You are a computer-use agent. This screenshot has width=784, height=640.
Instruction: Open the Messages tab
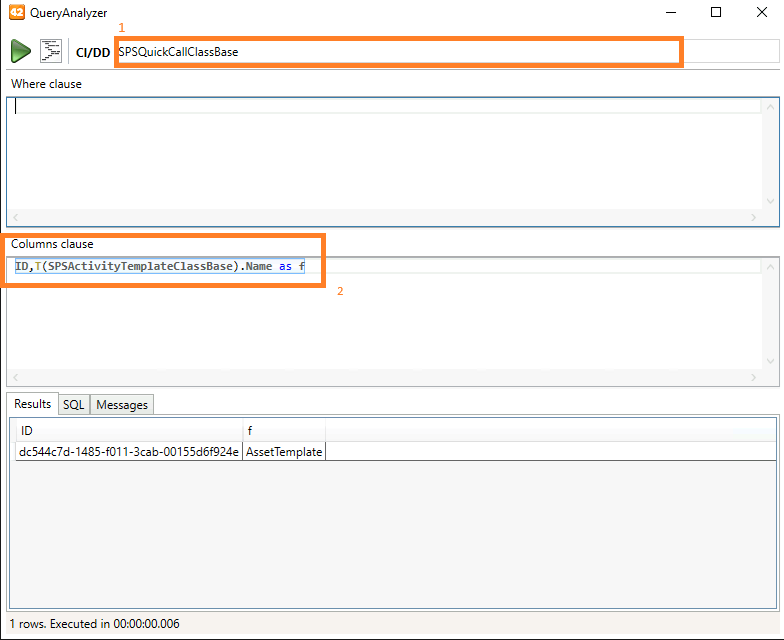click(x=122, y=404)
